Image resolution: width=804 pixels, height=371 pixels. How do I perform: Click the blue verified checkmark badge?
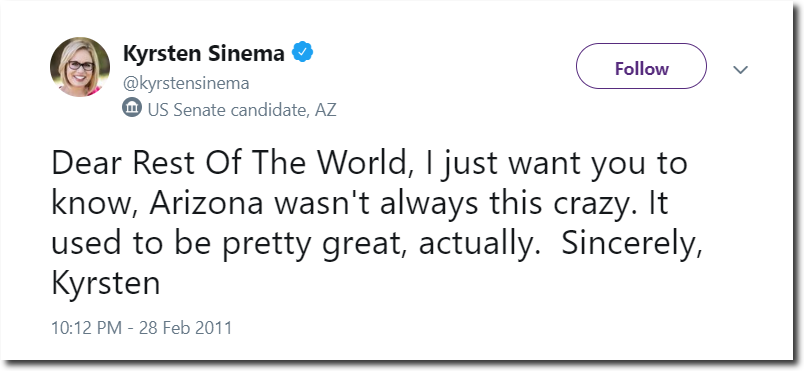tap(303, 53)
